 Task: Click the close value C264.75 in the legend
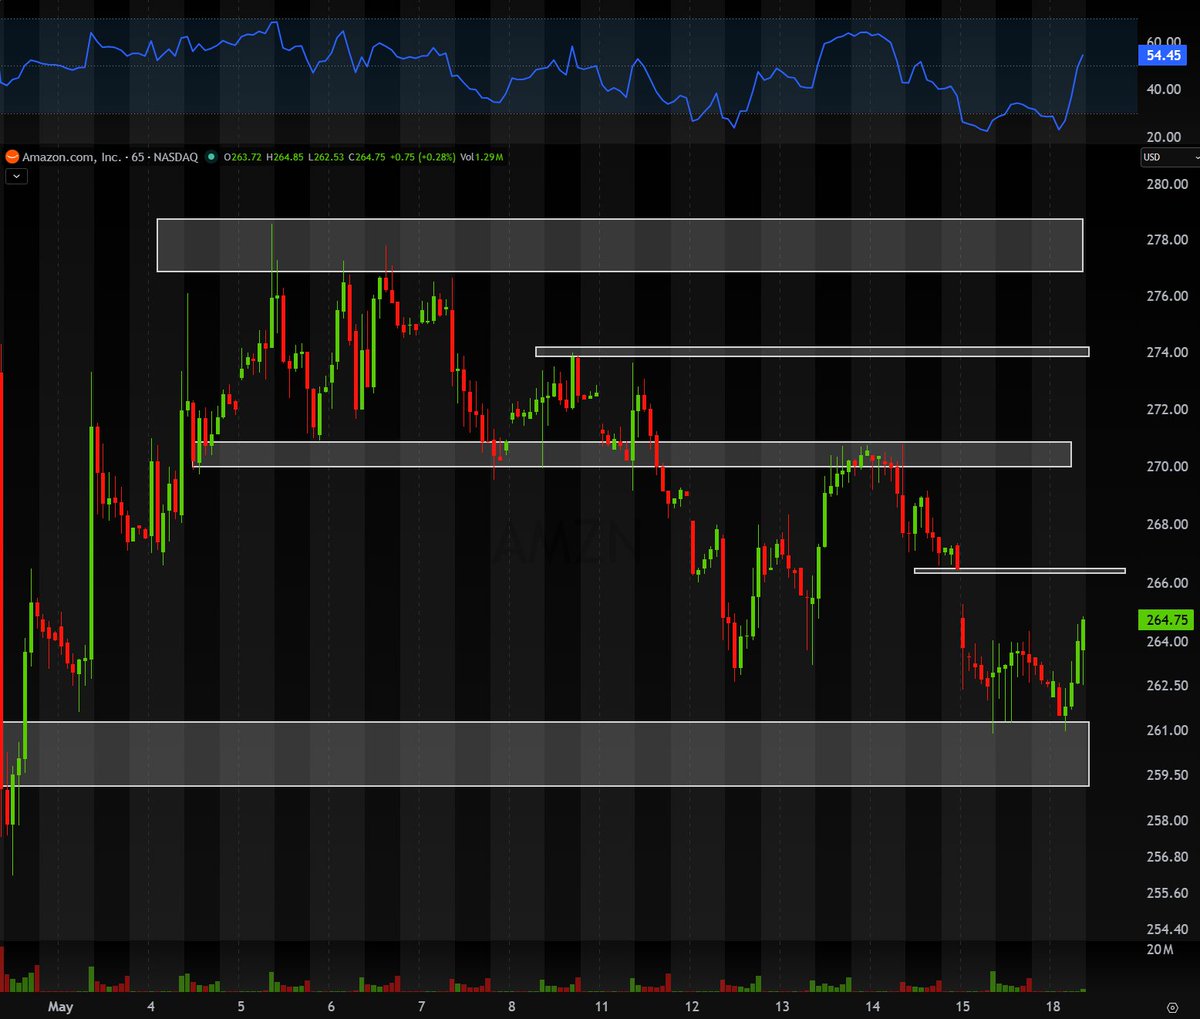point(366,157)
